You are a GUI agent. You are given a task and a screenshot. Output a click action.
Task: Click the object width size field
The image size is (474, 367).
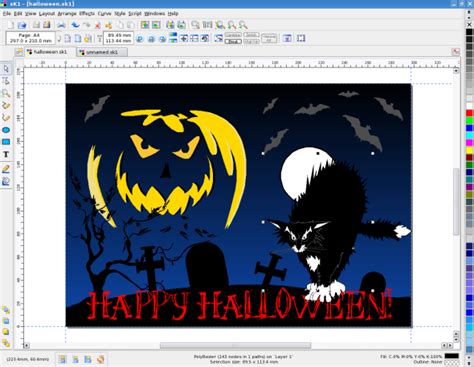pyautogui.click(x=119, y=35)
